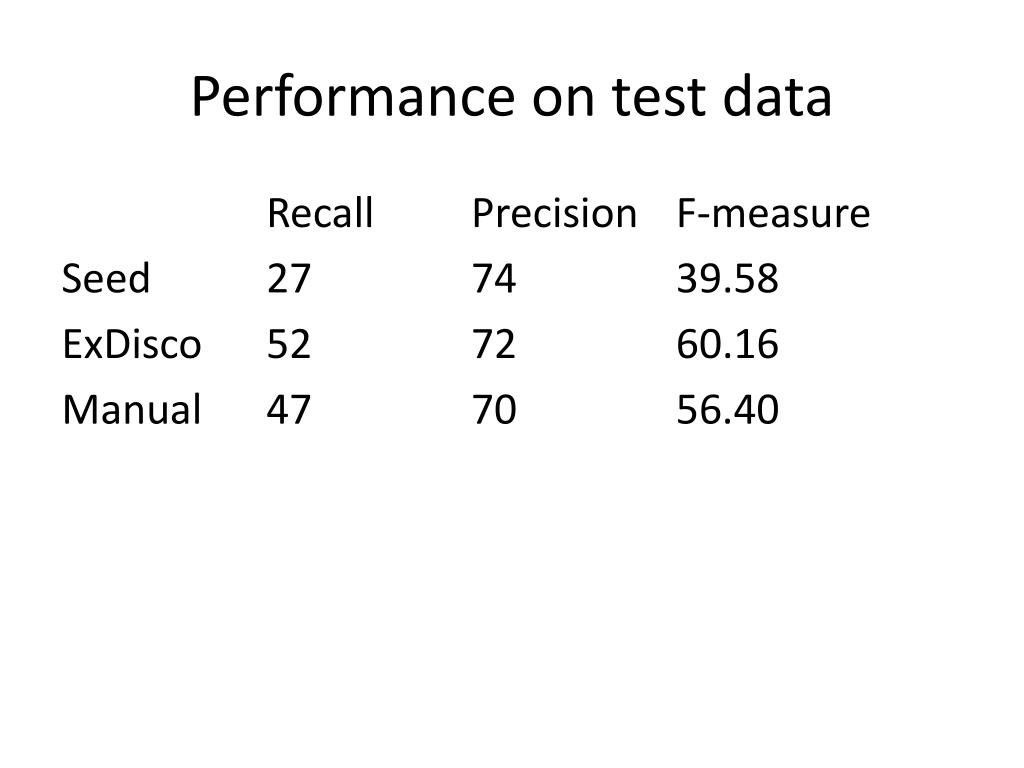This screenshot has height=768, width=1024.
Task: Select the F-measure column header
Action: [x=773, y=213]
